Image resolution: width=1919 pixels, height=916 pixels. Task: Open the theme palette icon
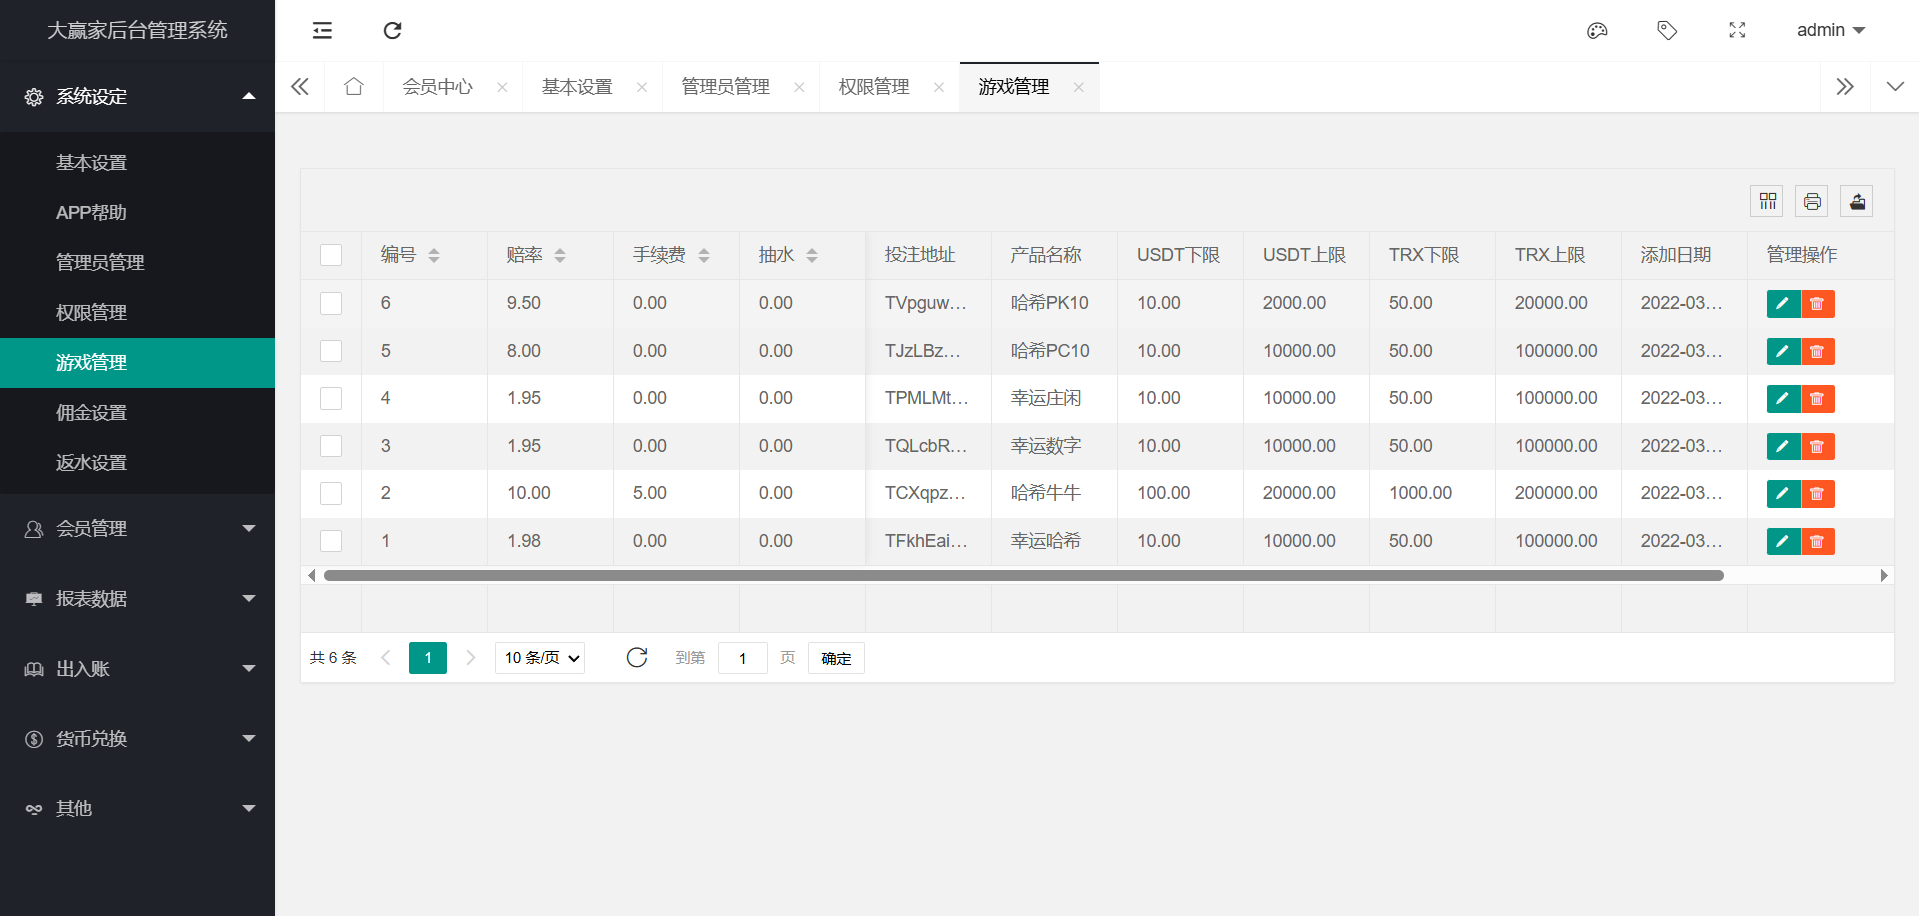pyautogui.click(x=1597, y=30)
